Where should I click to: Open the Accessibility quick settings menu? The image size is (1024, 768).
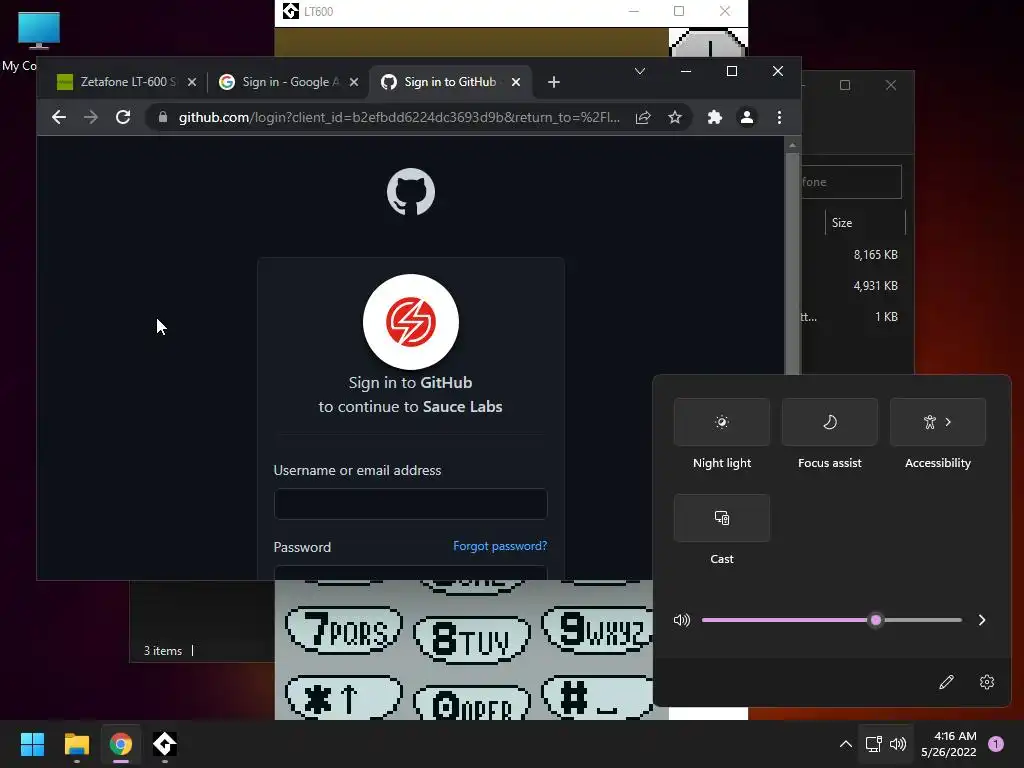click(x=938, y=422)
